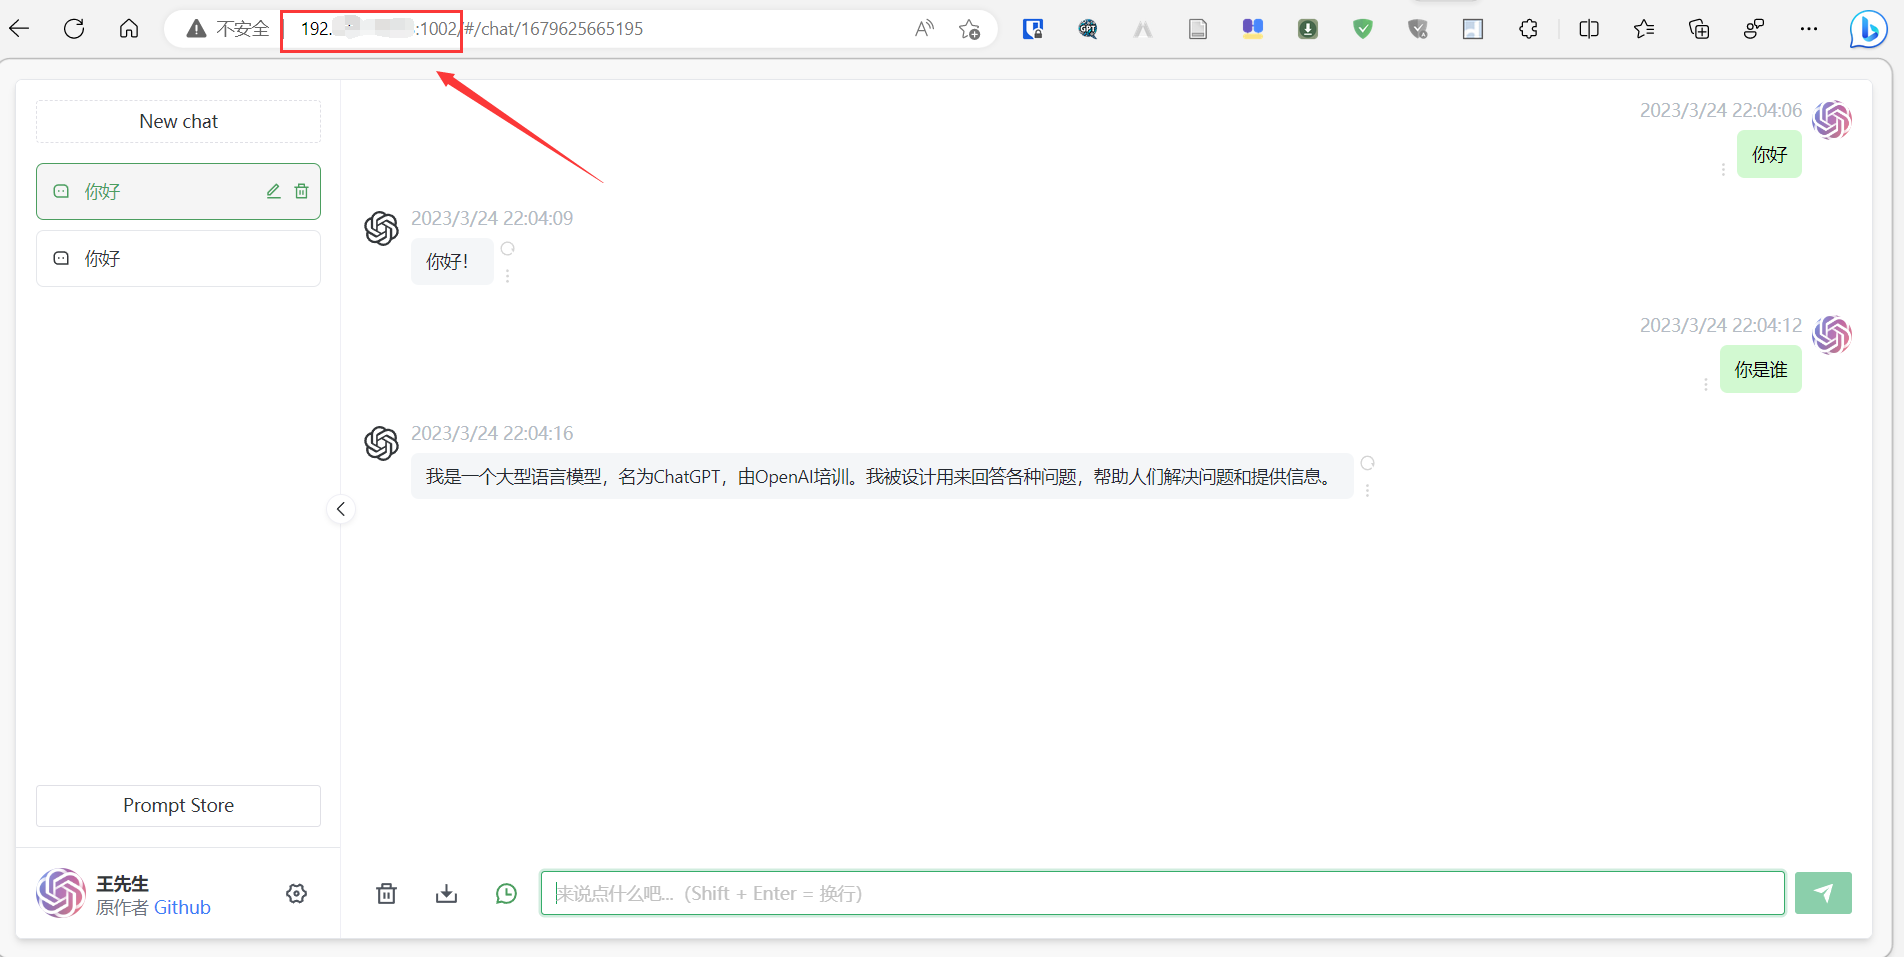The image size is (1904, 957).
Task: Click the not secure warning icon
Action: (x=197, y=29)
